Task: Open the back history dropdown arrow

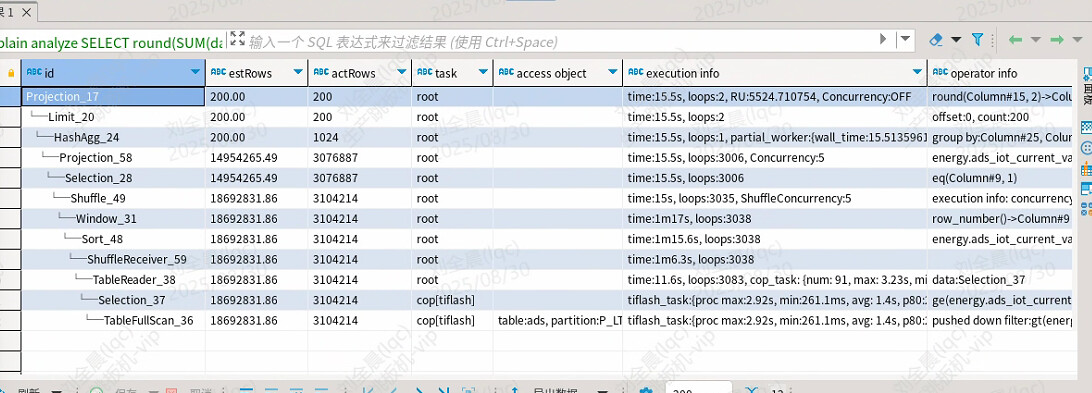Action: pos(1036,40)
